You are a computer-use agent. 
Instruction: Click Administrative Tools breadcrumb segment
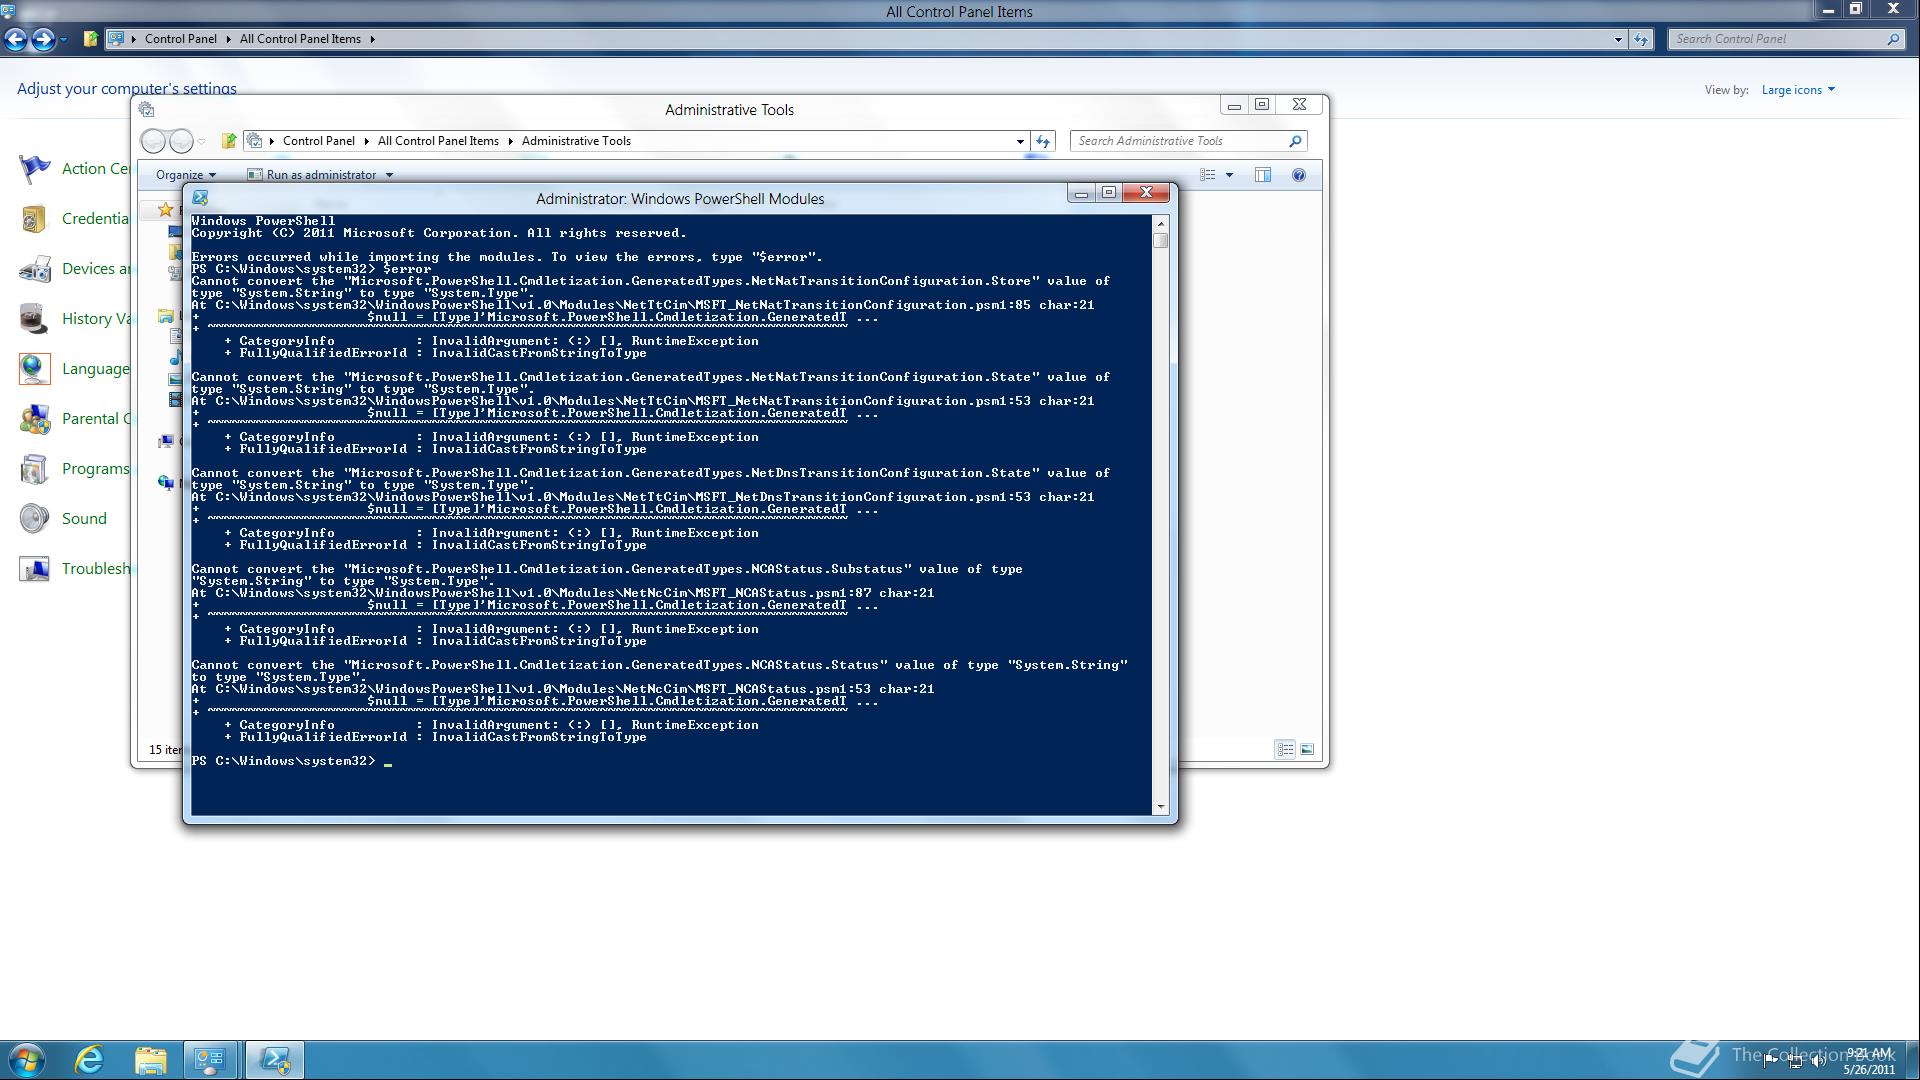click(576, 141)
